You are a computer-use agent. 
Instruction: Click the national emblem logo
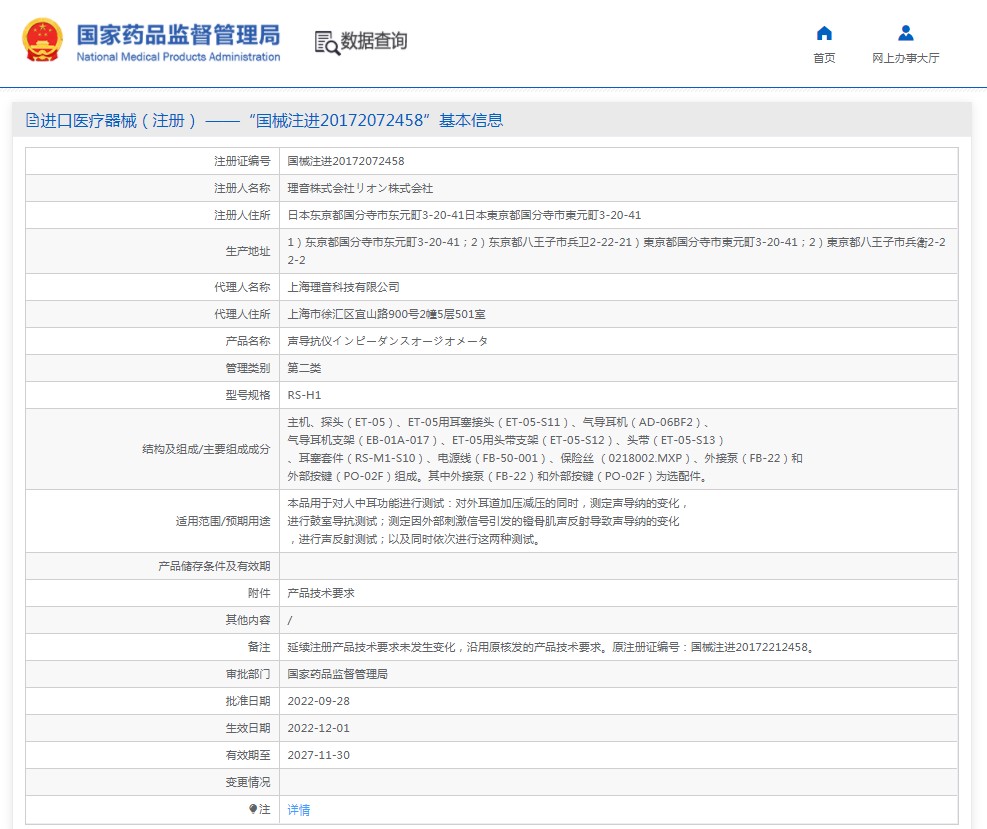[x=42, y=40]
